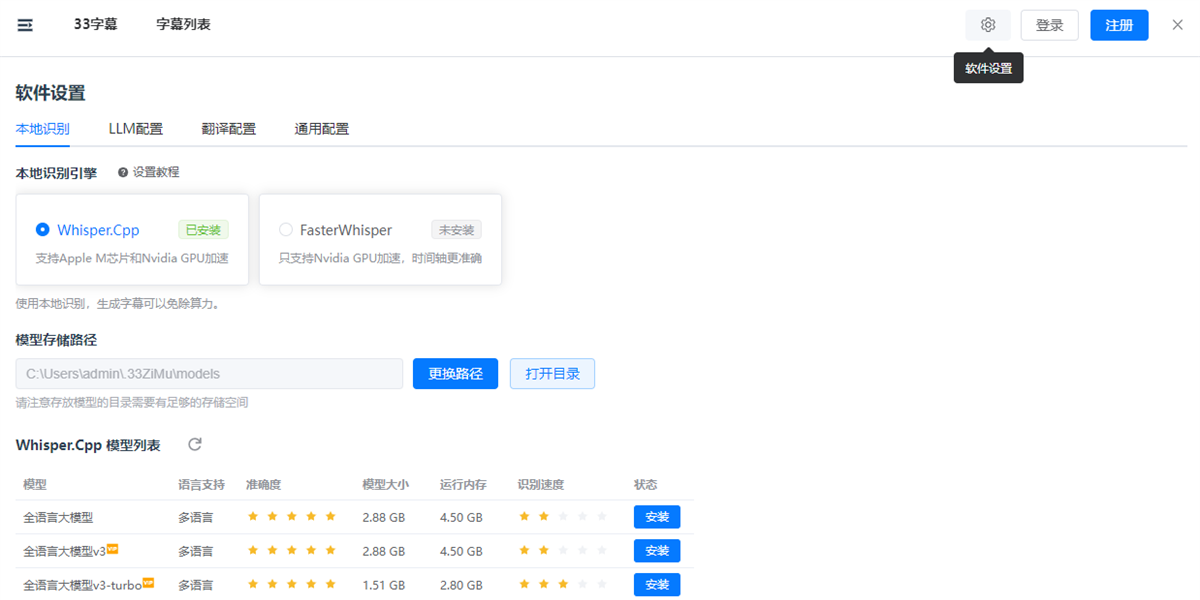1200x600 pixels.
Task: Switch to the LLM配置 tab
Action: point(136,128)
